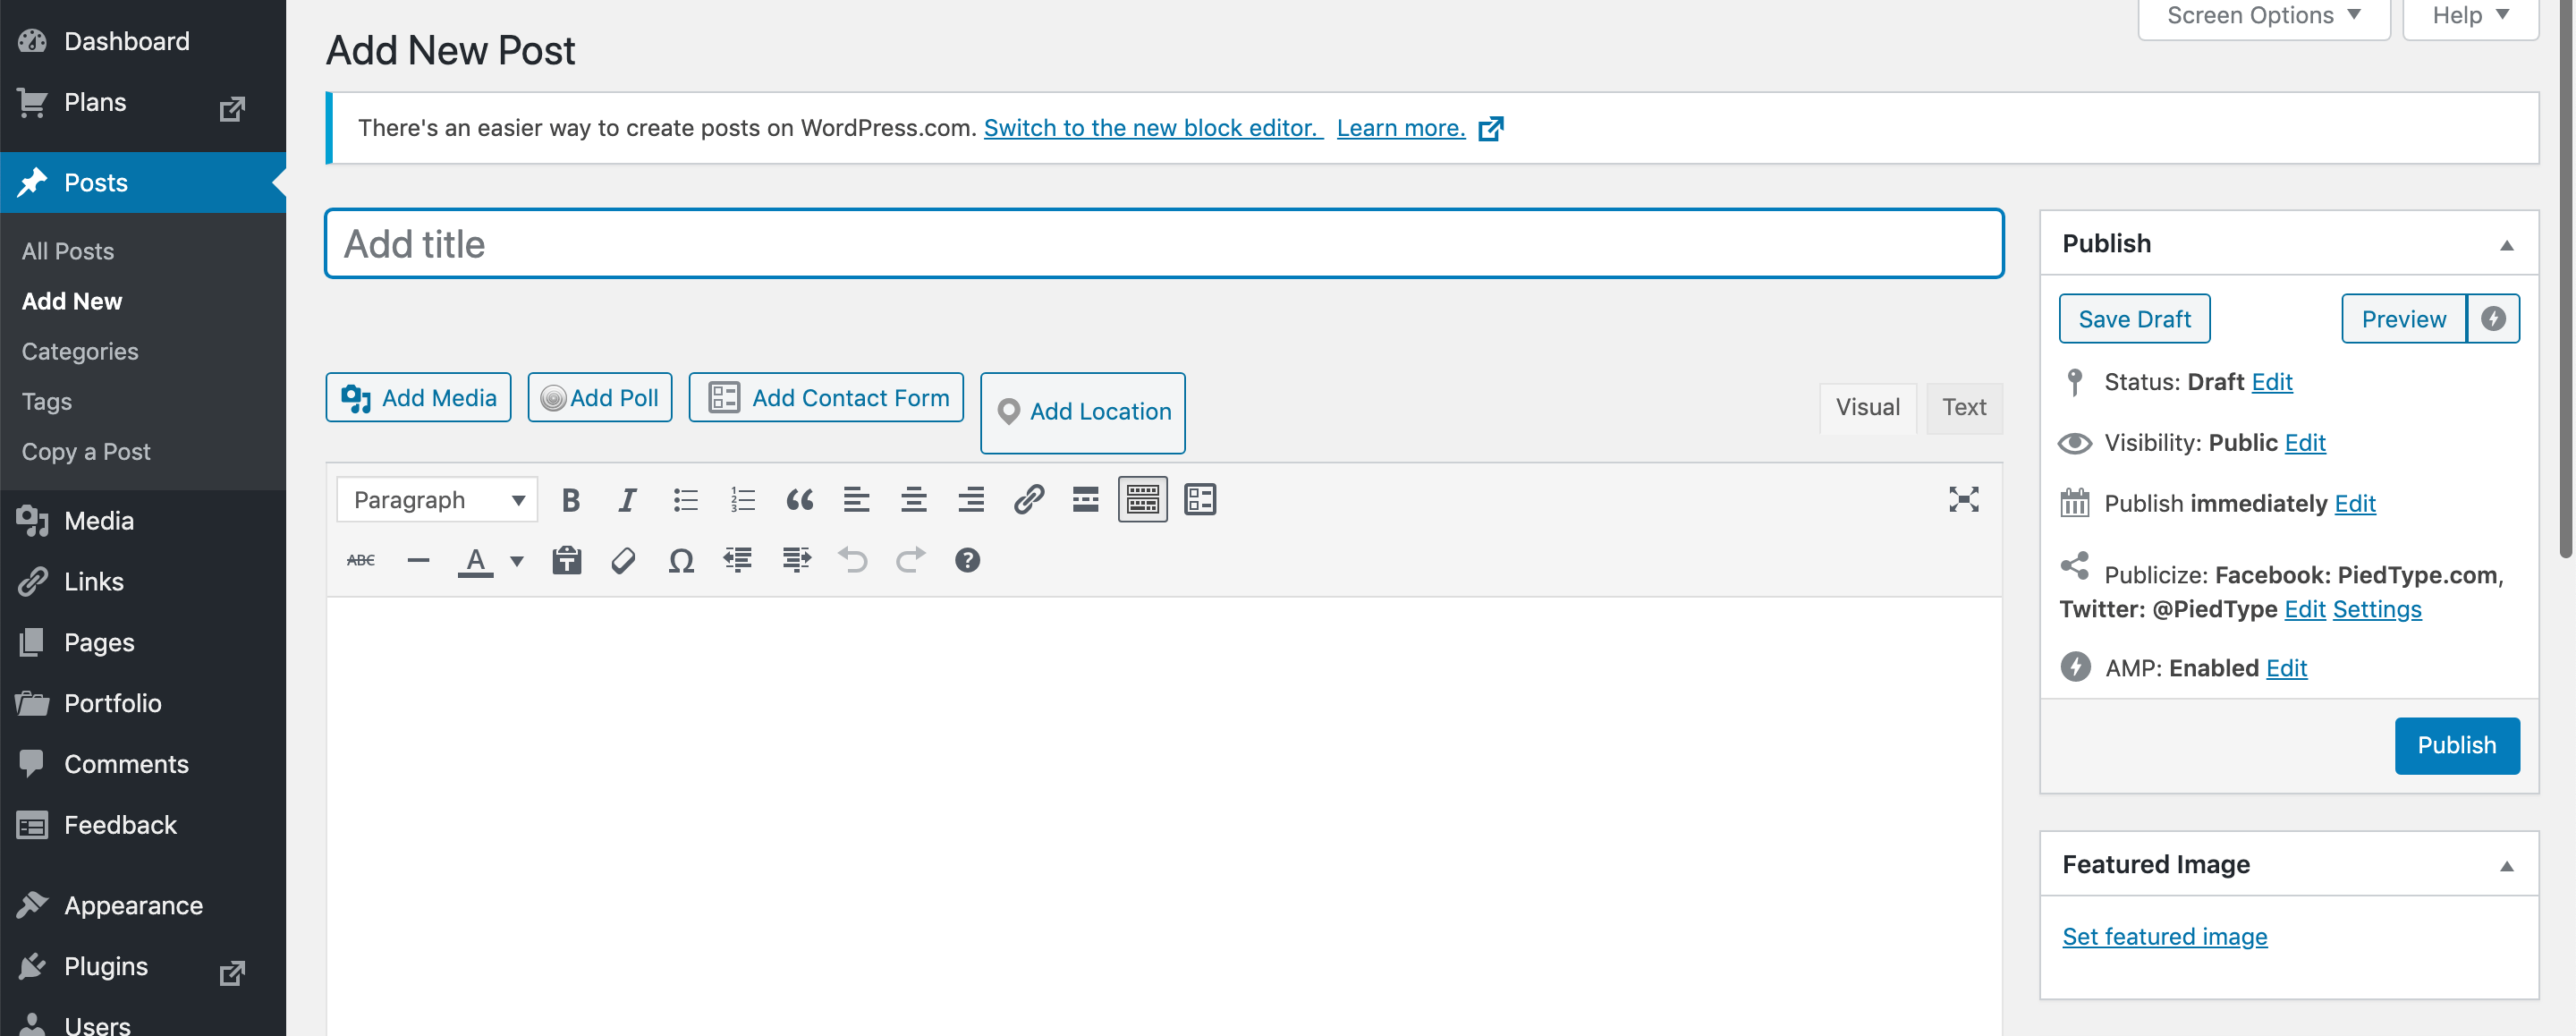Insert a blockquote
2576x1036 pixels.
[799, 500]
